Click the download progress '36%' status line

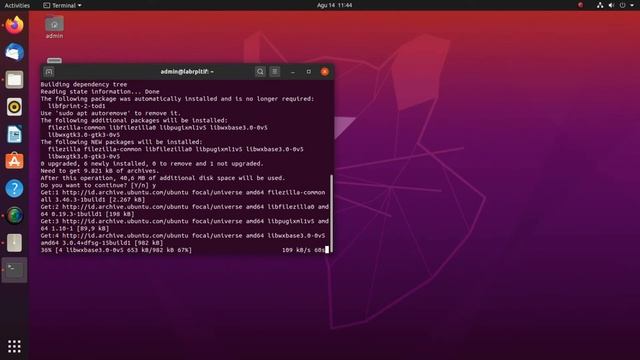pos(116,250)
